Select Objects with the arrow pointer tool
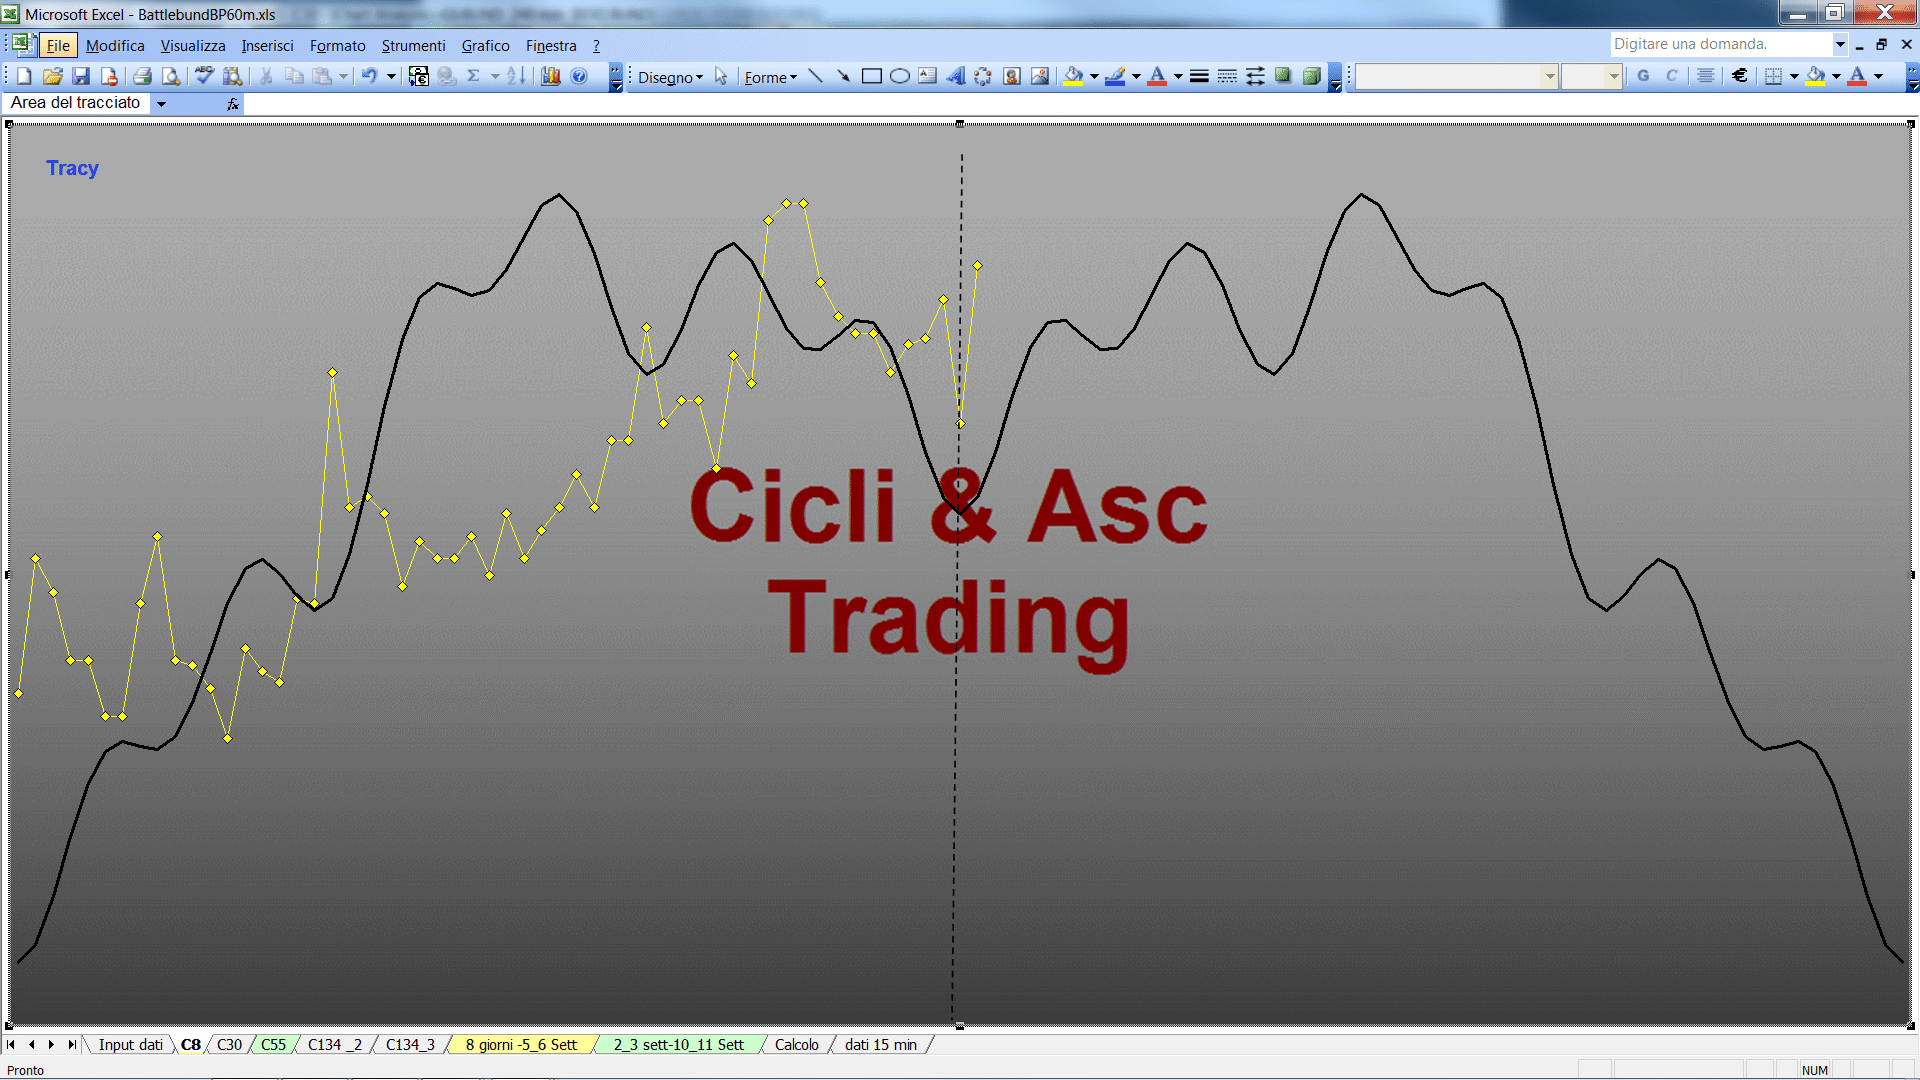The height and width of the screenshot is (1080, 1920). point(721,77)
